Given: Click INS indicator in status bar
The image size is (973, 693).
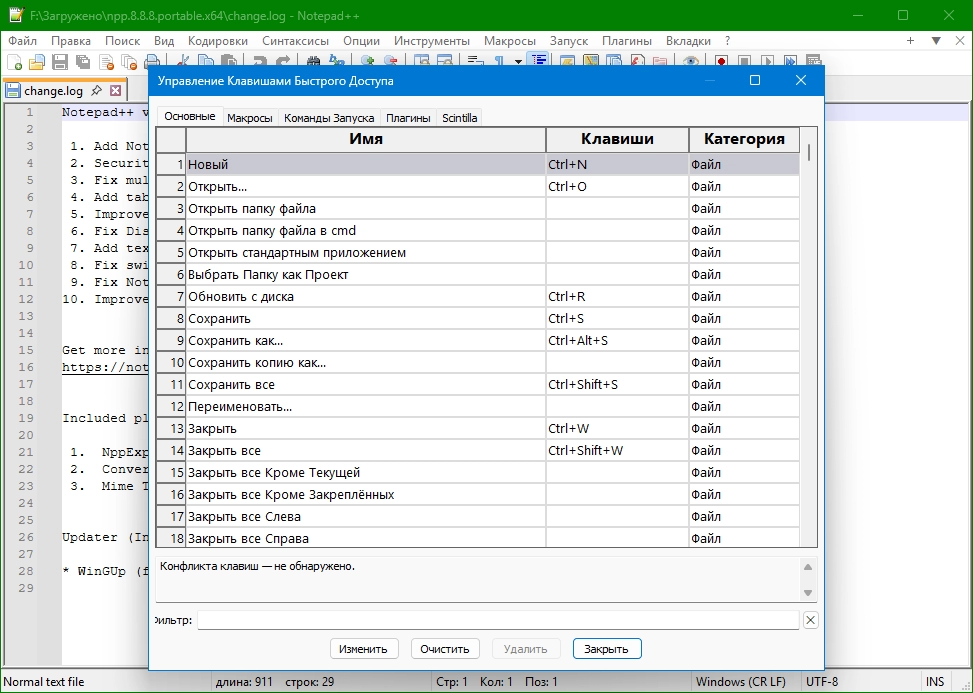Looking at the screenshot, I should pyautogui.click(x=935, y=682).
